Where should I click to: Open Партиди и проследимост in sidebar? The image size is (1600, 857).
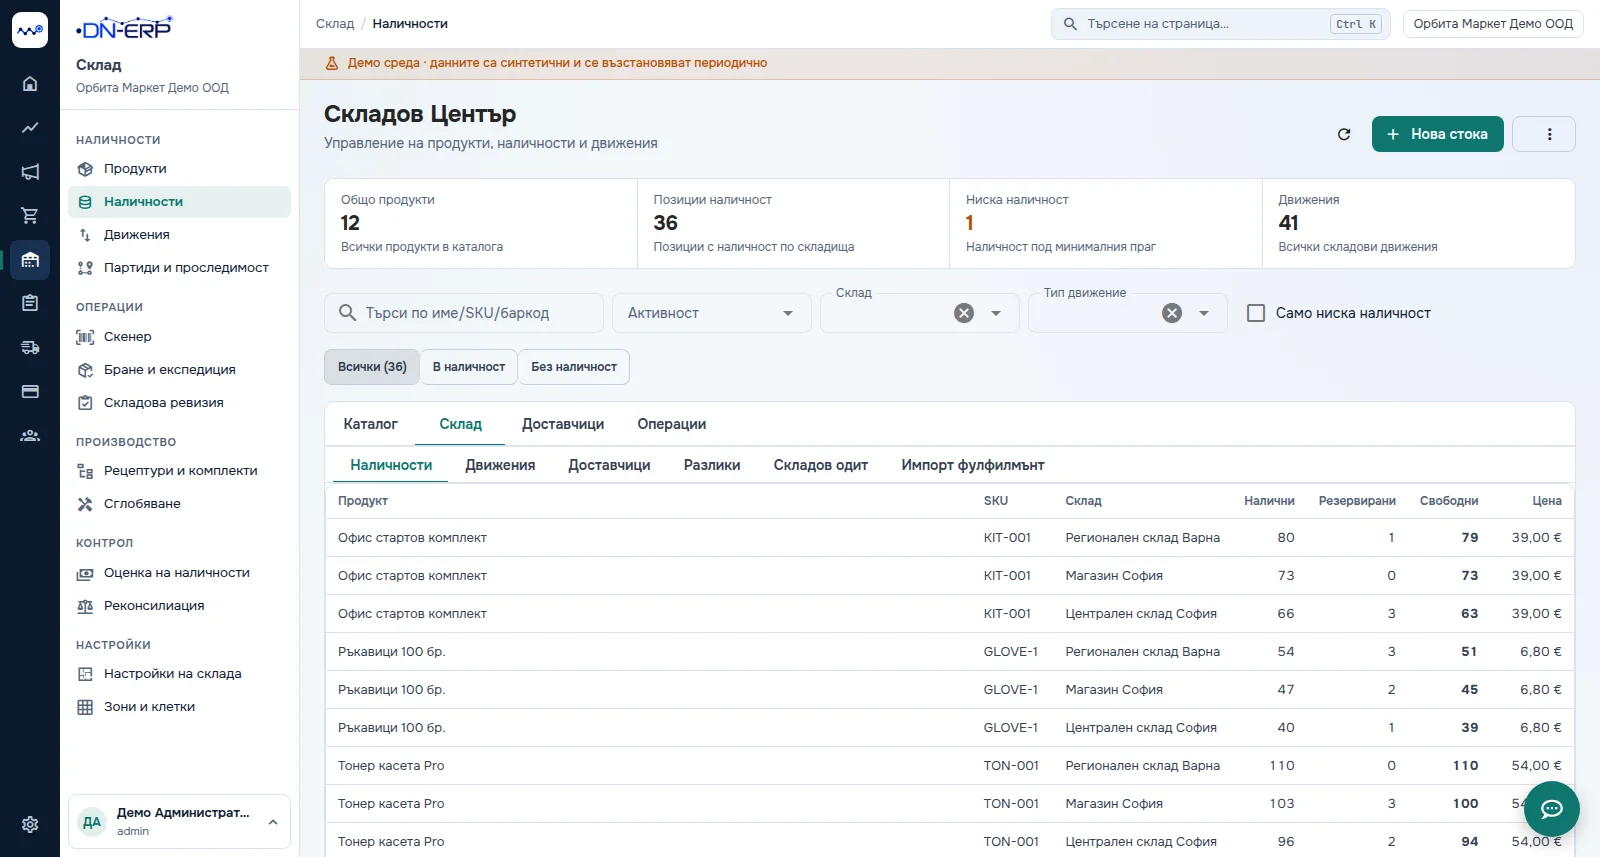click(x=180, y=268)
